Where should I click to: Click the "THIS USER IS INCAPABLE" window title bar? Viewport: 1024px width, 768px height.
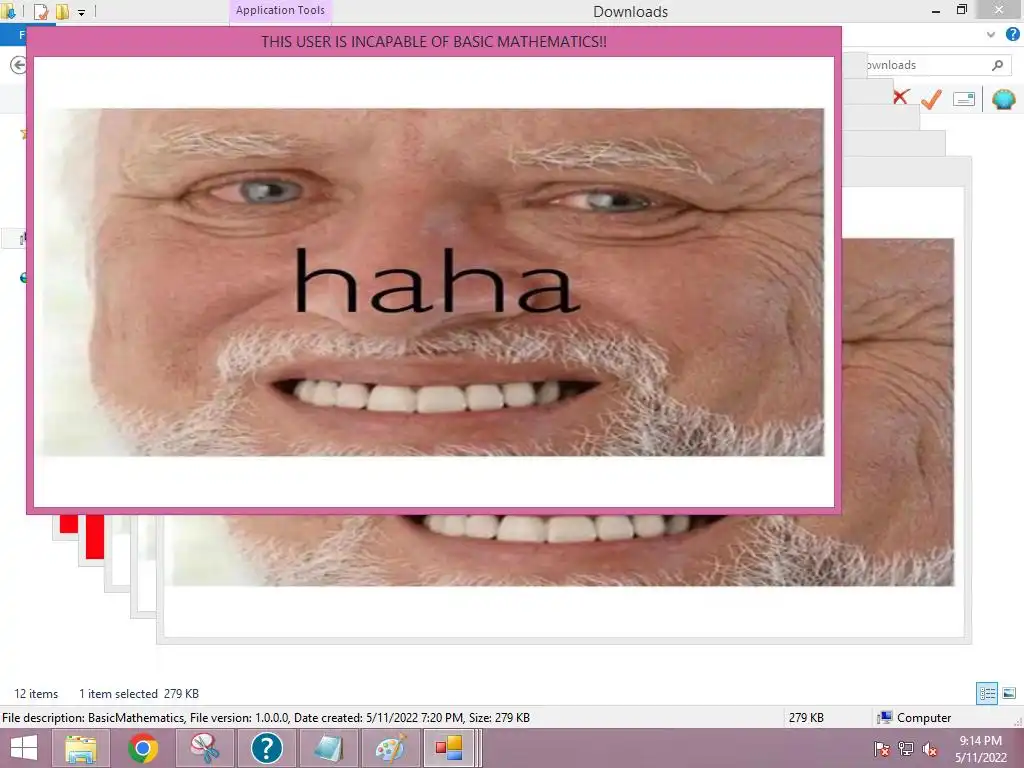click(434, 42)
